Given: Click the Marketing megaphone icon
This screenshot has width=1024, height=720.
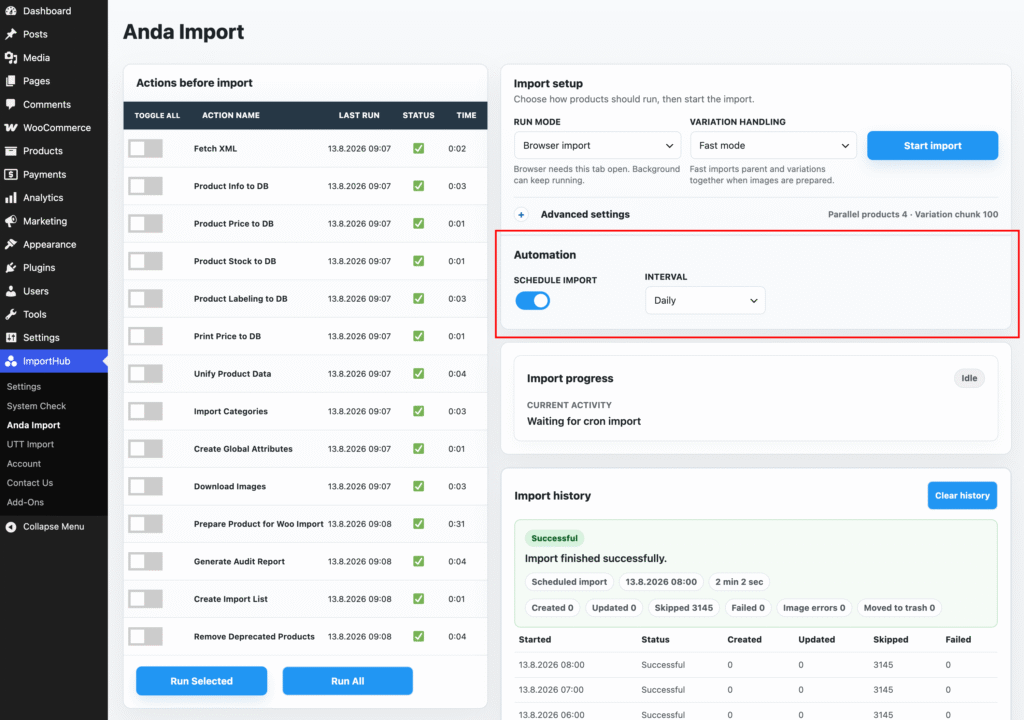Looking at the screenshot, I should pos(11,221).
